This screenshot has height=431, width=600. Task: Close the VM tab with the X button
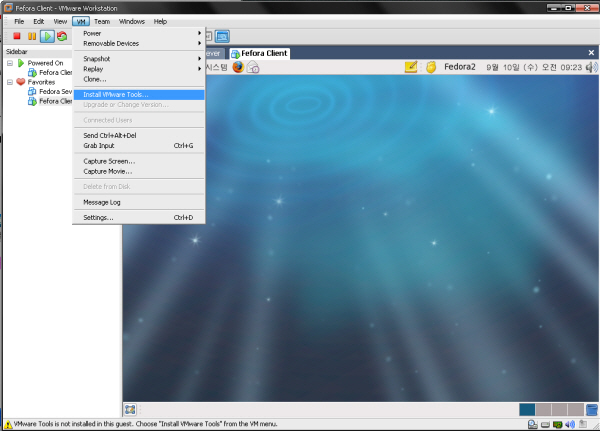pyautogui.click(x=591, y=53)
